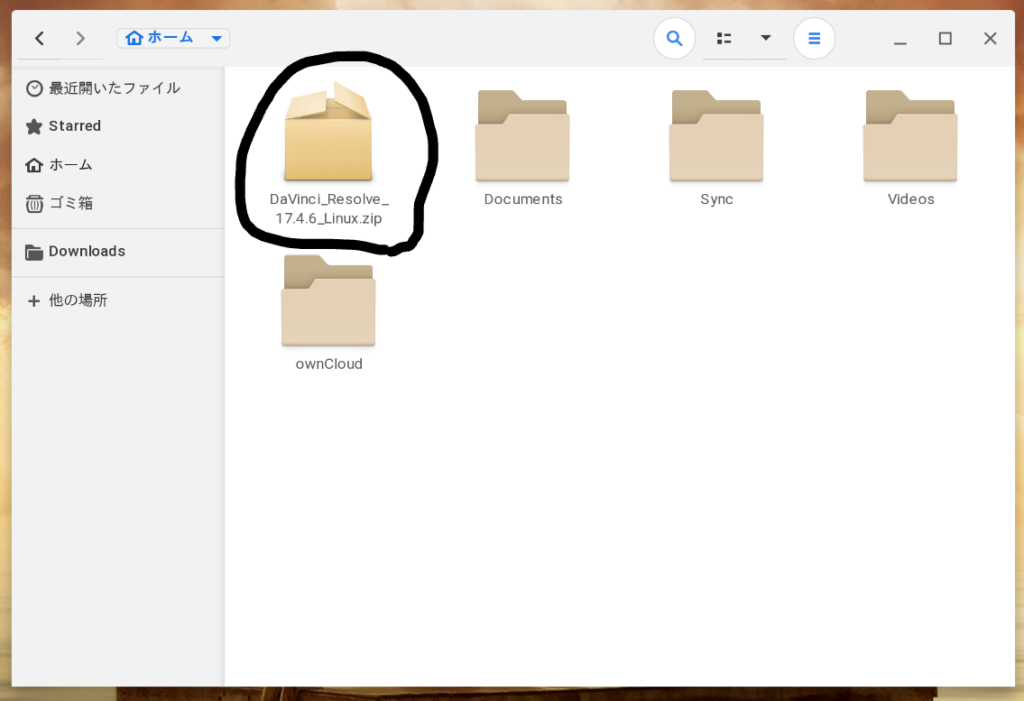Viewport: 1024px width, 701px height.
Task: Open the search magnifier button
Action: 674,39
